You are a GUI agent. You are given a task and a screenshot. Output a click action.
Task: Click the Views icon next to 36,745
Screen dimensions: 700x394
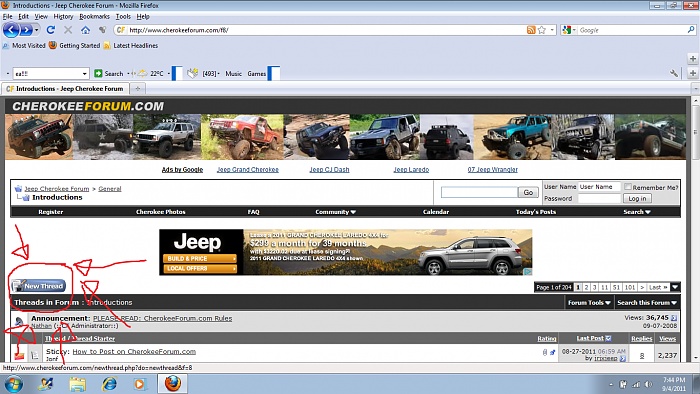[674, 318]
